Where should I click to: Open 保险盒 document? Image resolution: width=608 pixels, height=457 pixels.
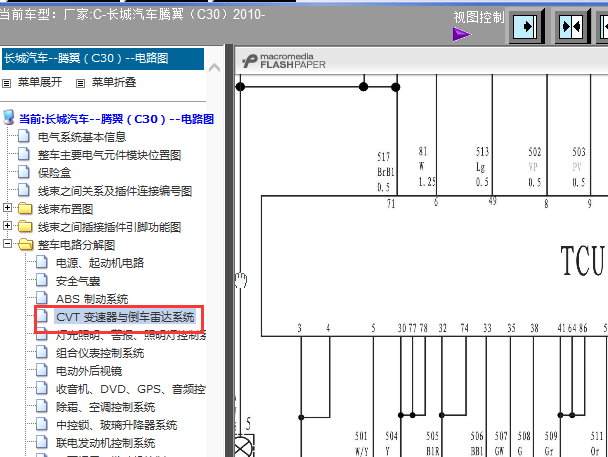[54, 173]
